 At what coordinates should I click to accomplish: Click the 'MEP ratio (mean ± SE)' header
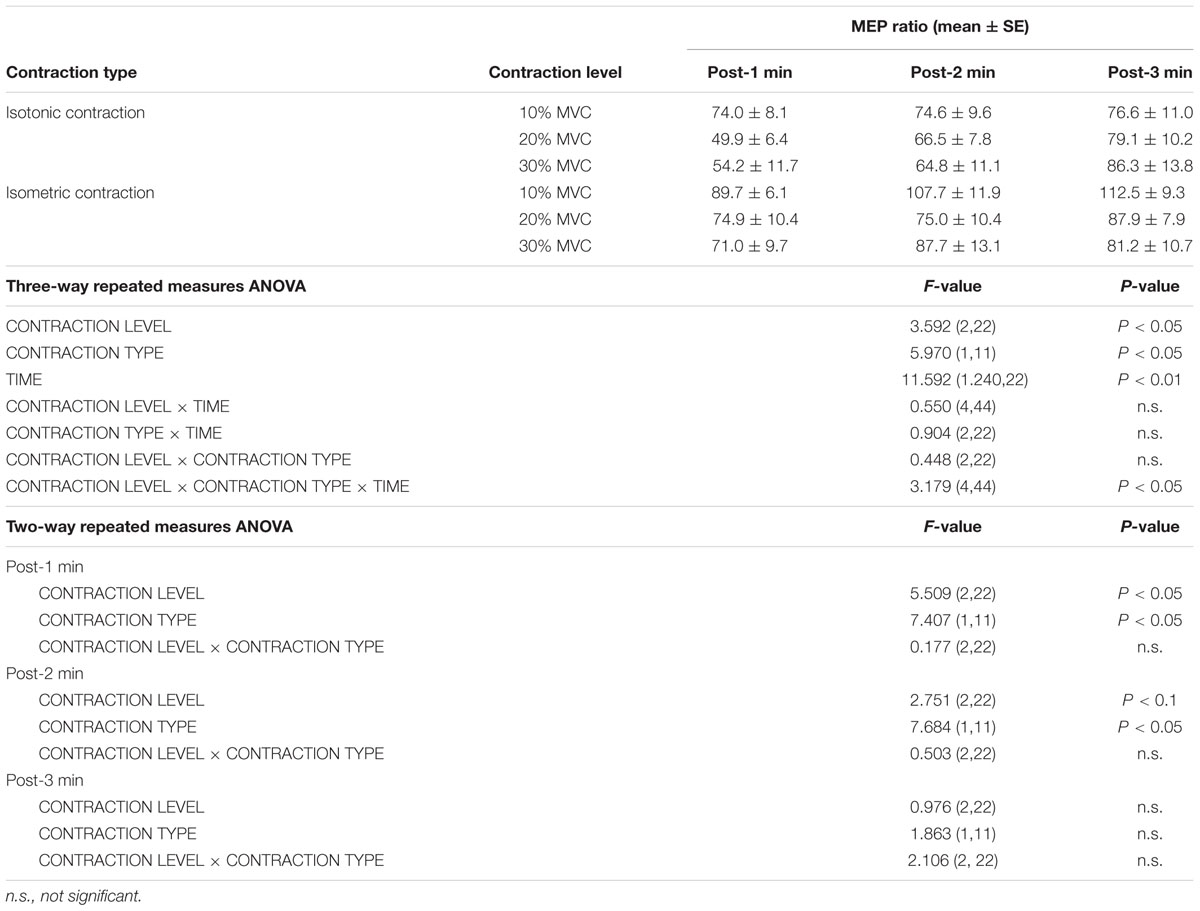pyautogui.click(x=945, y=27)
